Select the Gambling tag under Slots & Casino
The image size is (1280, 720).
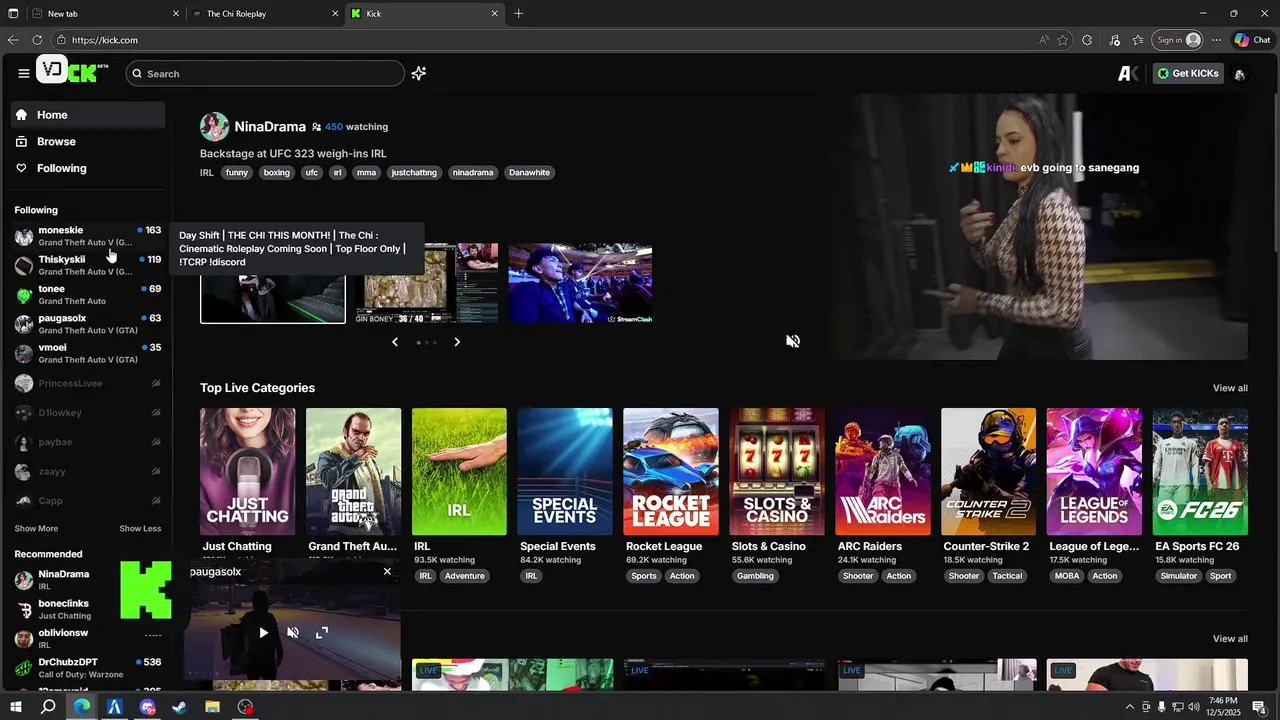[x=755, y=576]
